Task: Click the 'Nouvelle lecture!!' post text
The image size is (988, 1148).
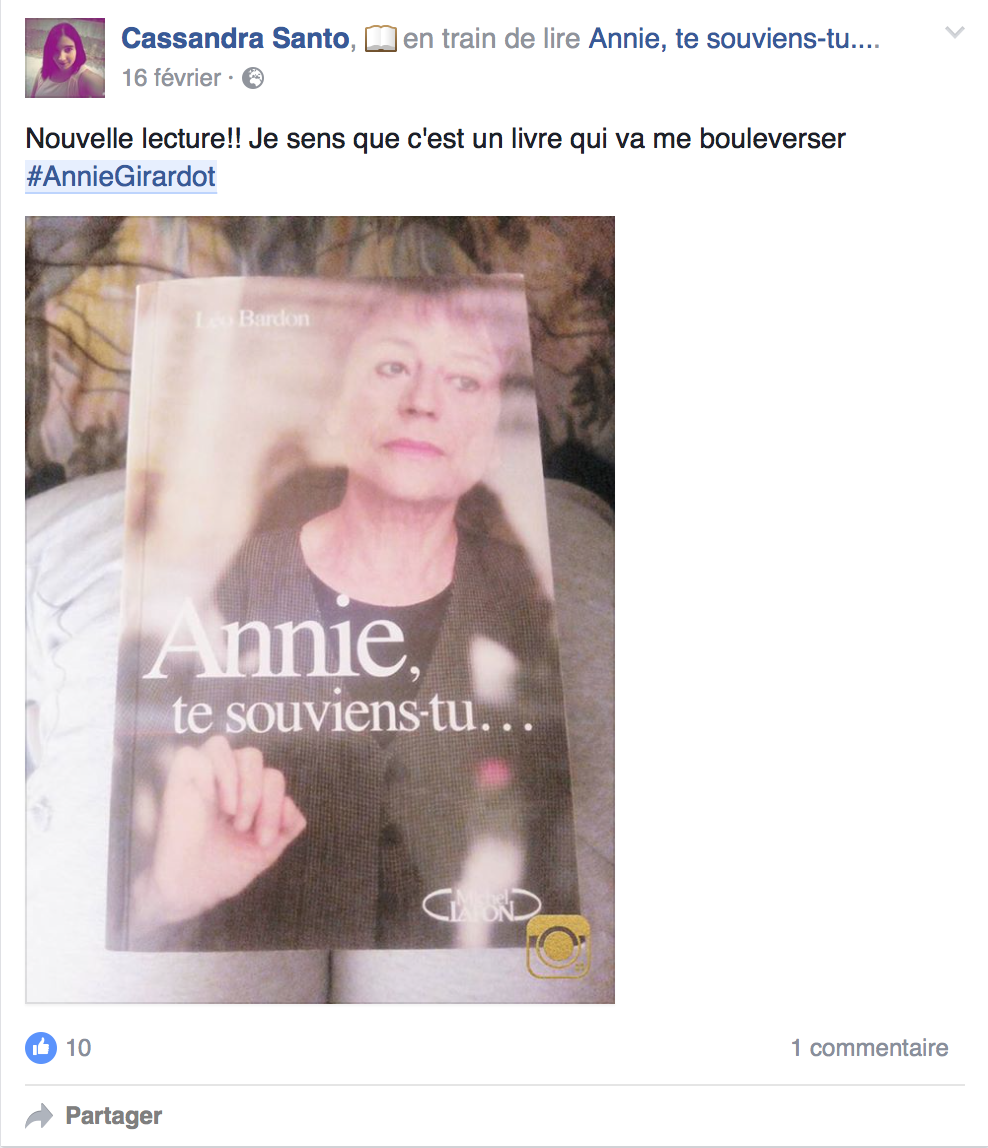Action: click(133, 138)
